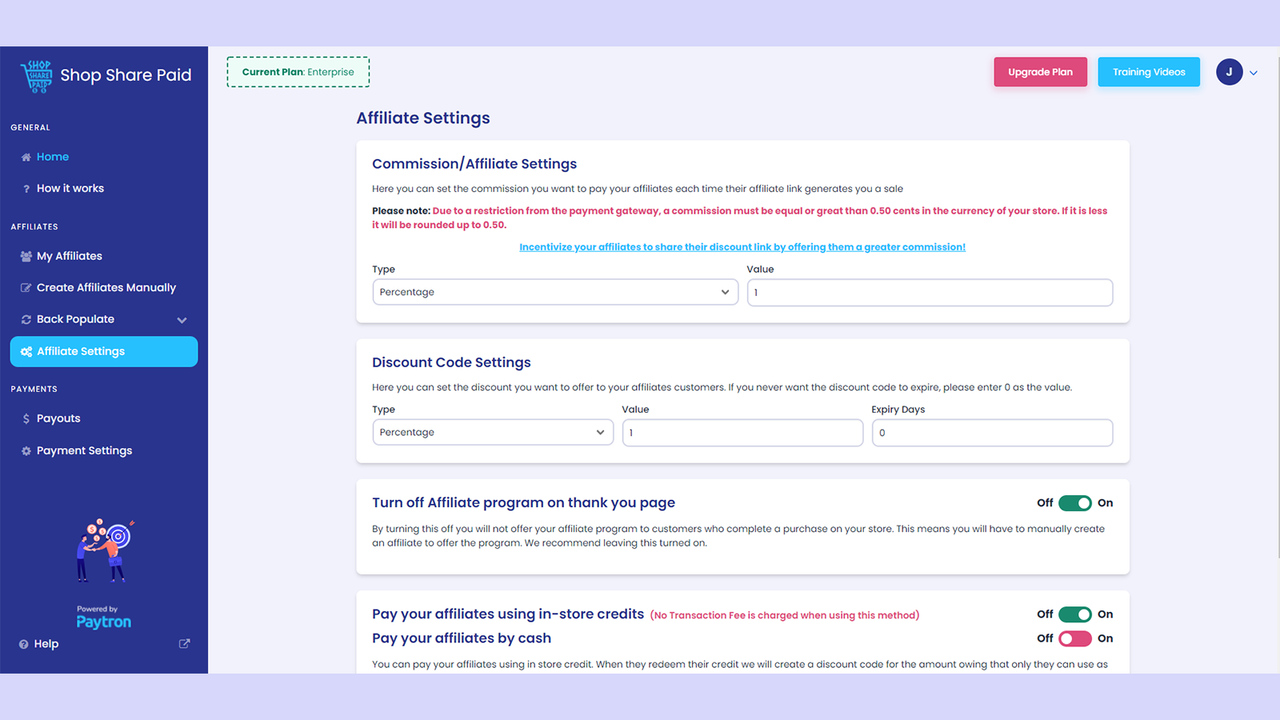
Task: Open My Affiliates page
Action: (69, 257)
